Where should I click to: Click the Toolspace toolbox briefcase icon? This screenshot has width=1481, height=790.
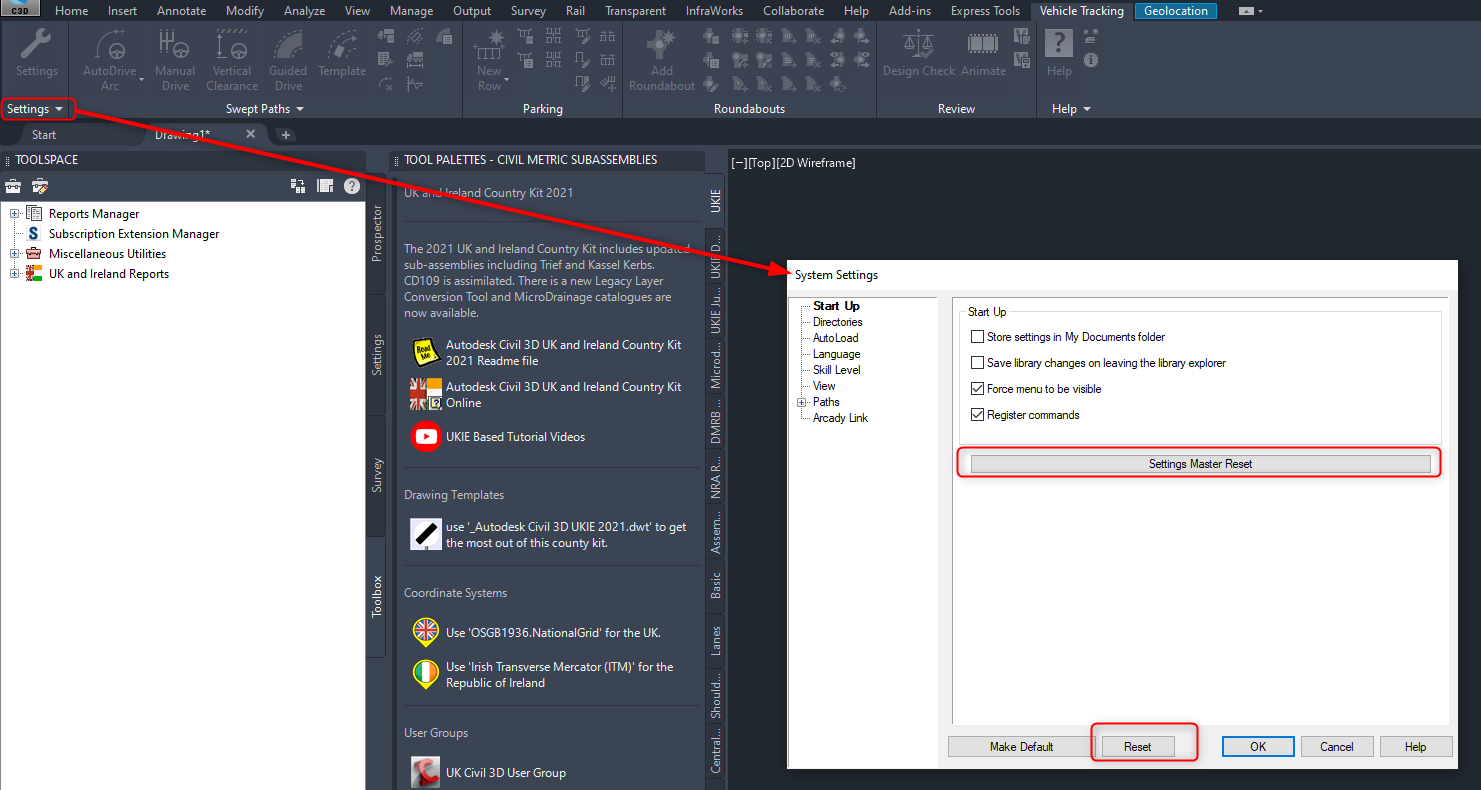point(13,186)
